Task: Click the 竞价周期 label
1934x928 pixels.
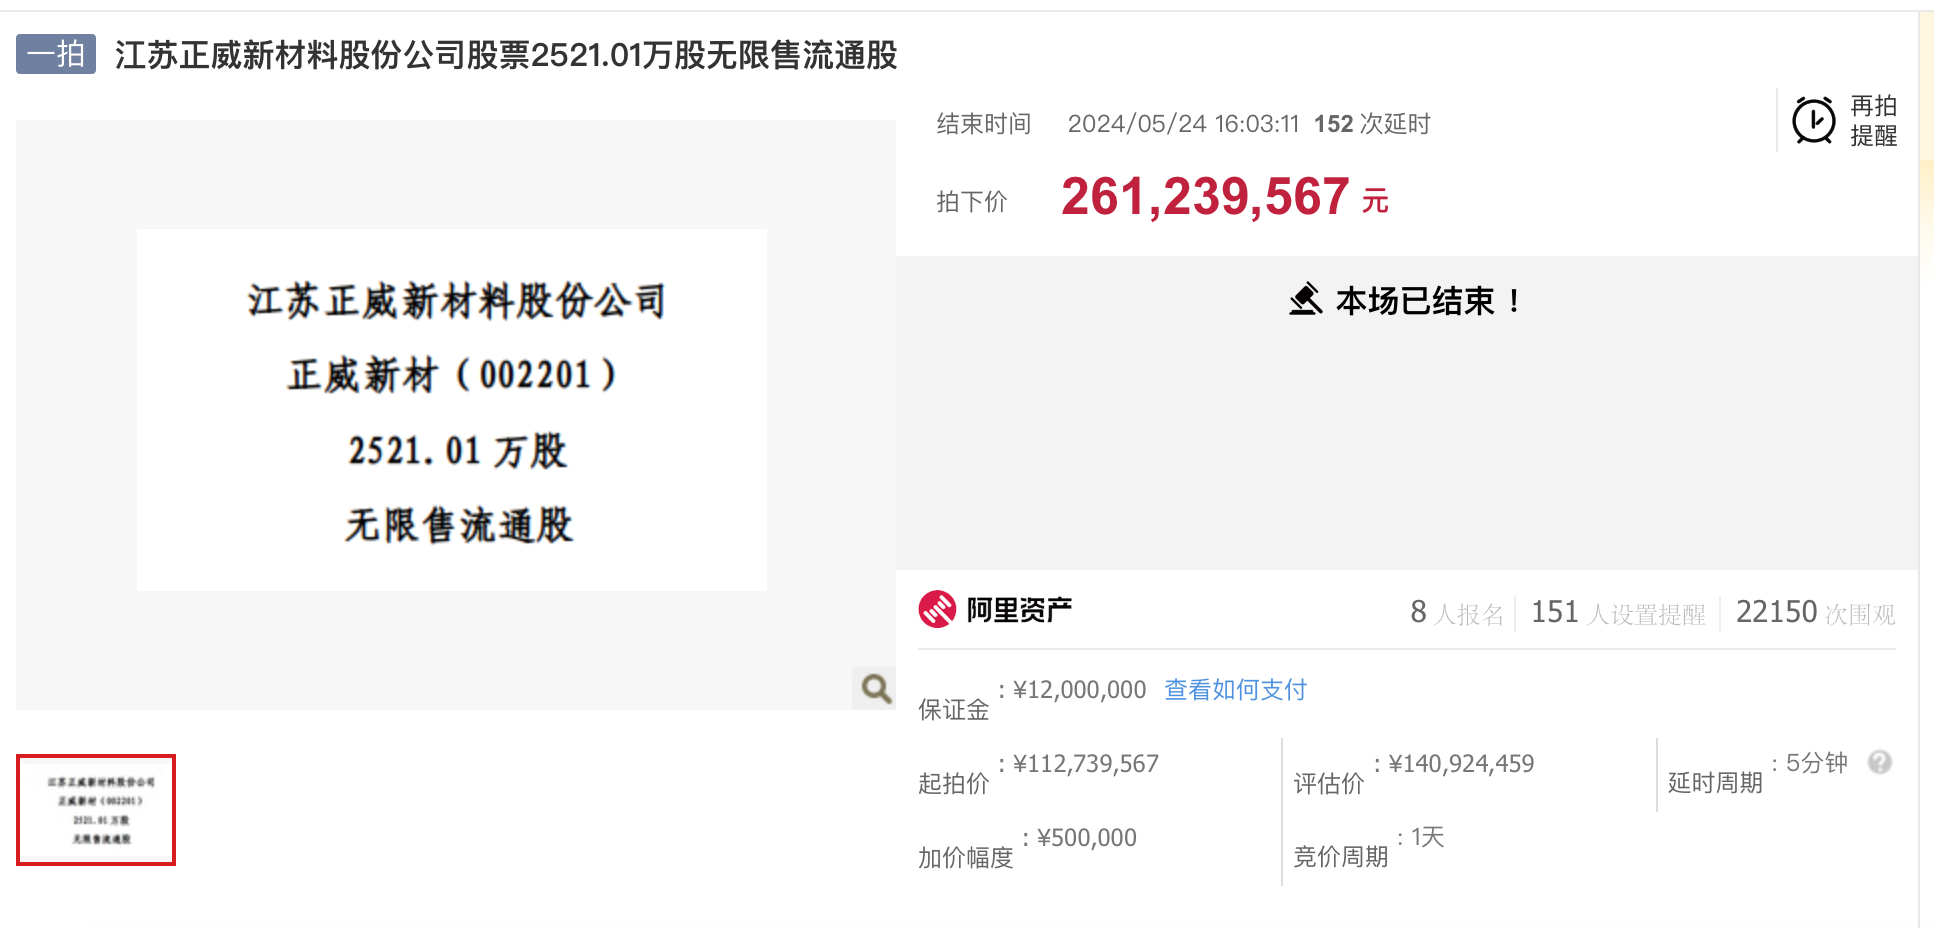Action: point(1341,857)
